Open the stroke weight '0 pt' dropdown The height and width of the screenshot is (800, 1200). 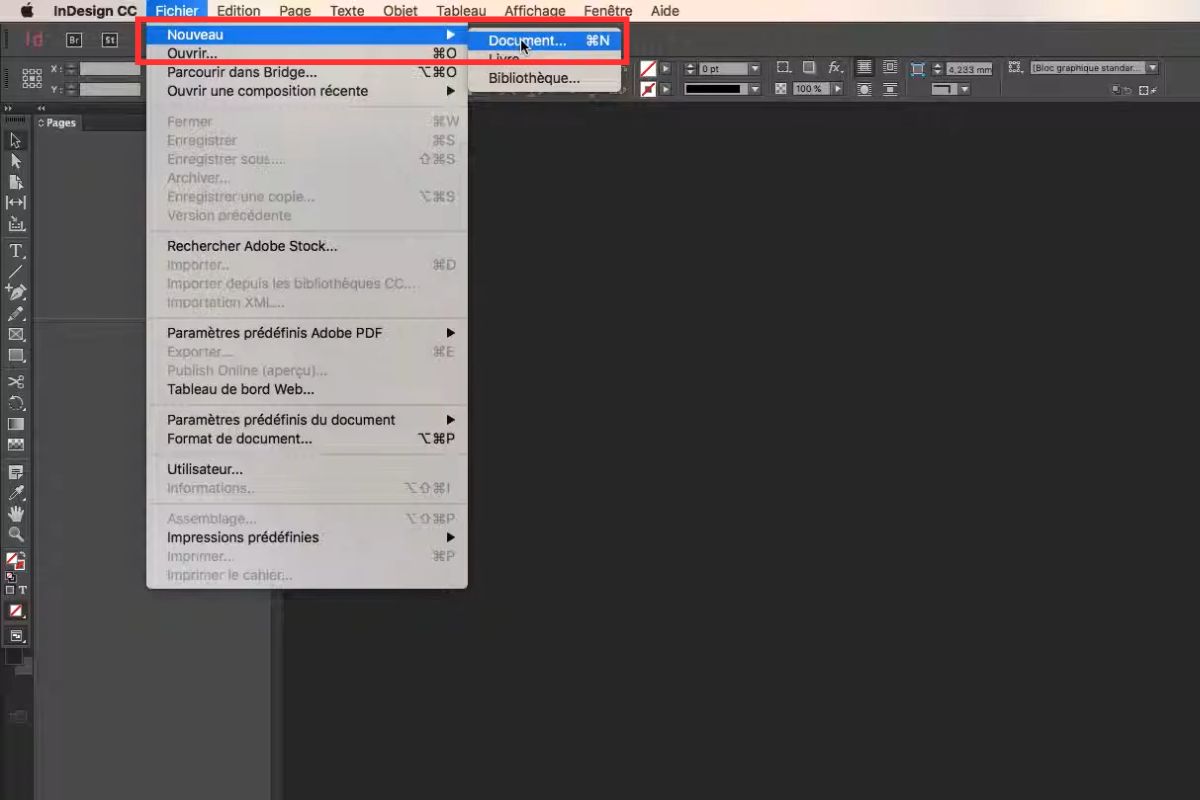[x=755, y=69]
